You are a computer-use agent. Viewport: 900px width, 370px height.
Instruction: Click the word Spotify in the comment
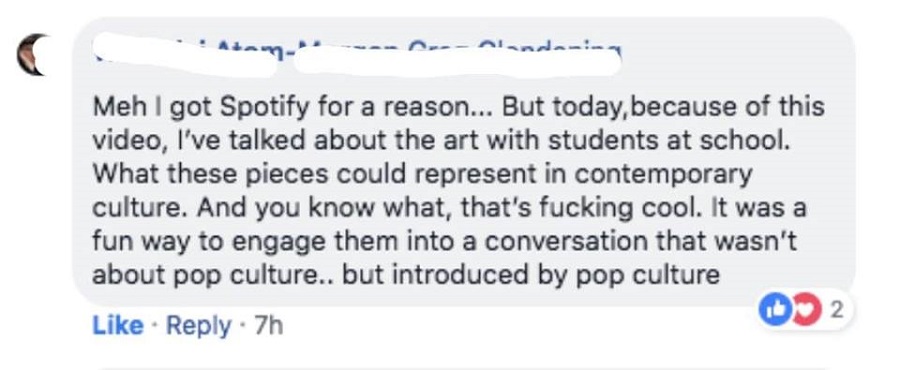(x=267, y=107)
